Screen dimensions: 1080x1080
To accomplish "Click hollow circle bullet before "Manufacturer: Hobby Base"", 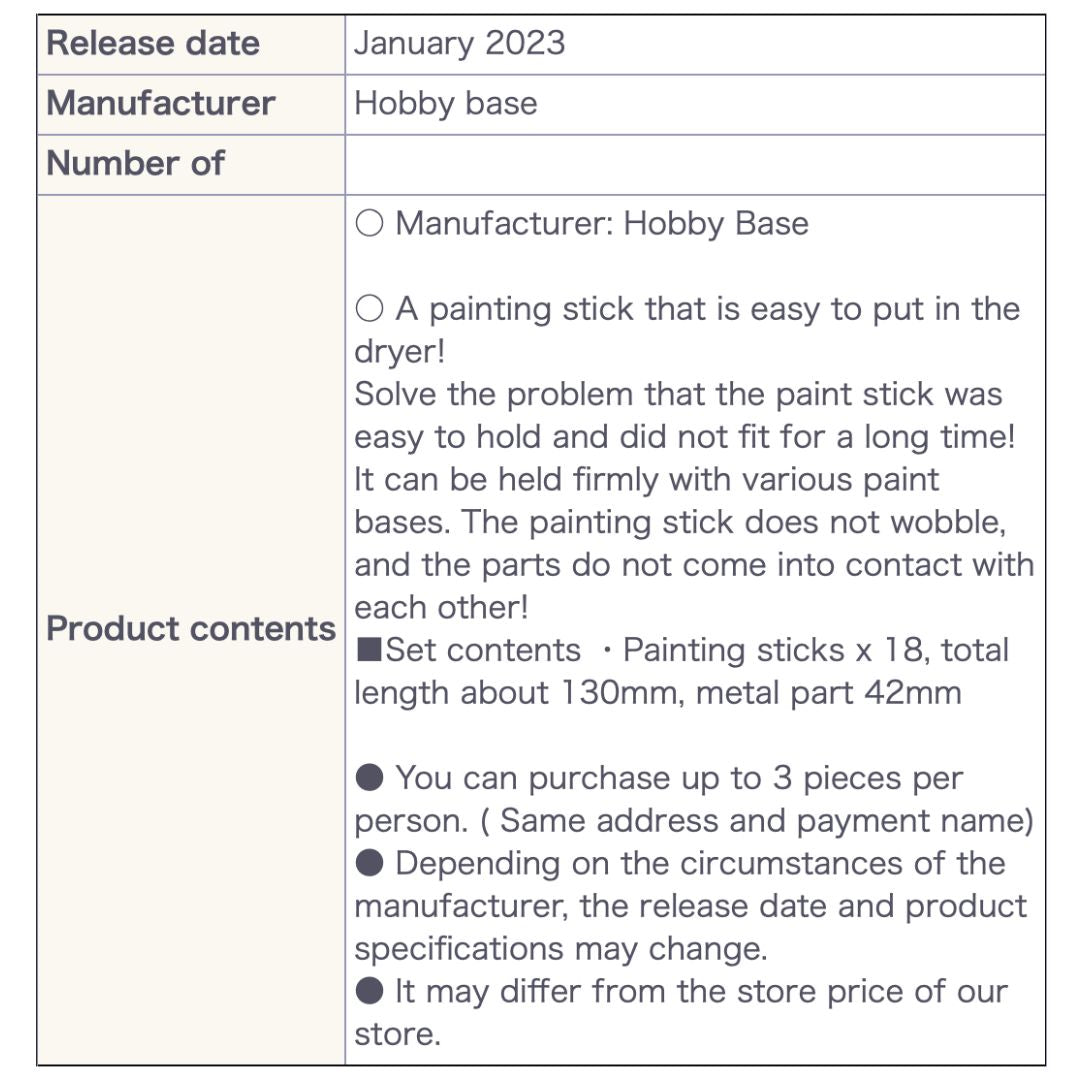I will 369,224.
